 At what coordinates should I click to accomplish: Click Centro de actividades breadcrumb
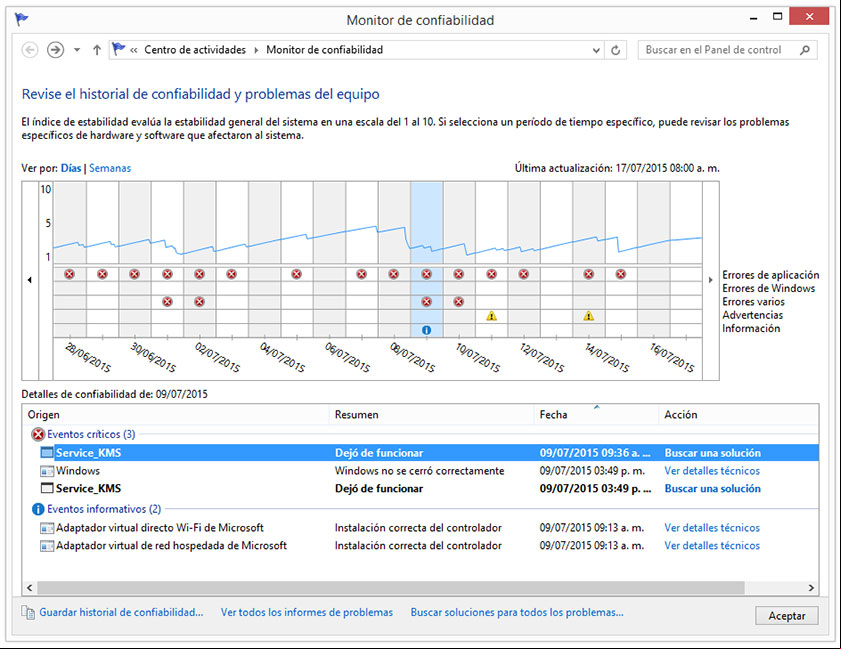click(195, 50)
